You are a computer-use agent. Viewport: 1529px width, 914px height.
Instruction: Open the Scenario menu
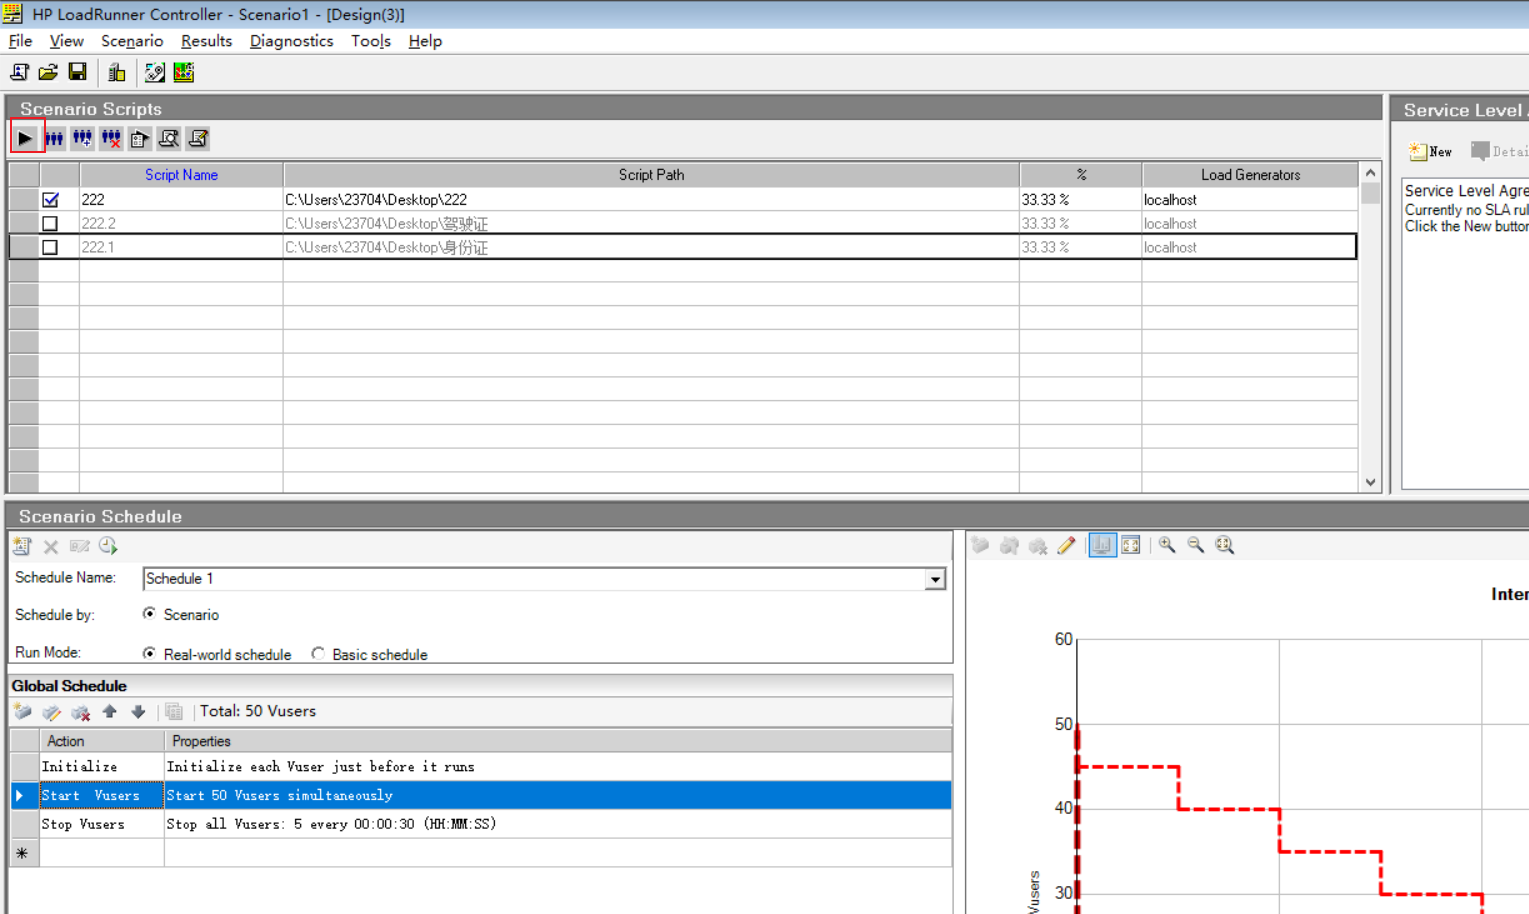click(132, 41)
